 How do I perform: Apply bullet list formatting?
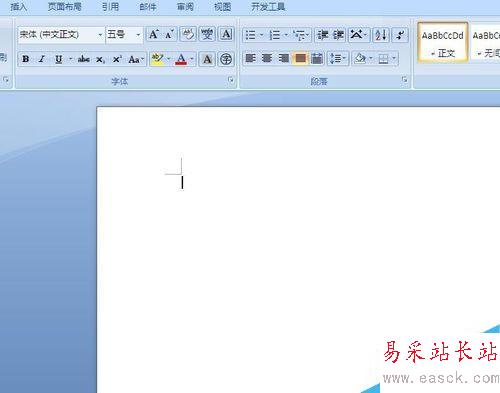pos(250,35)
